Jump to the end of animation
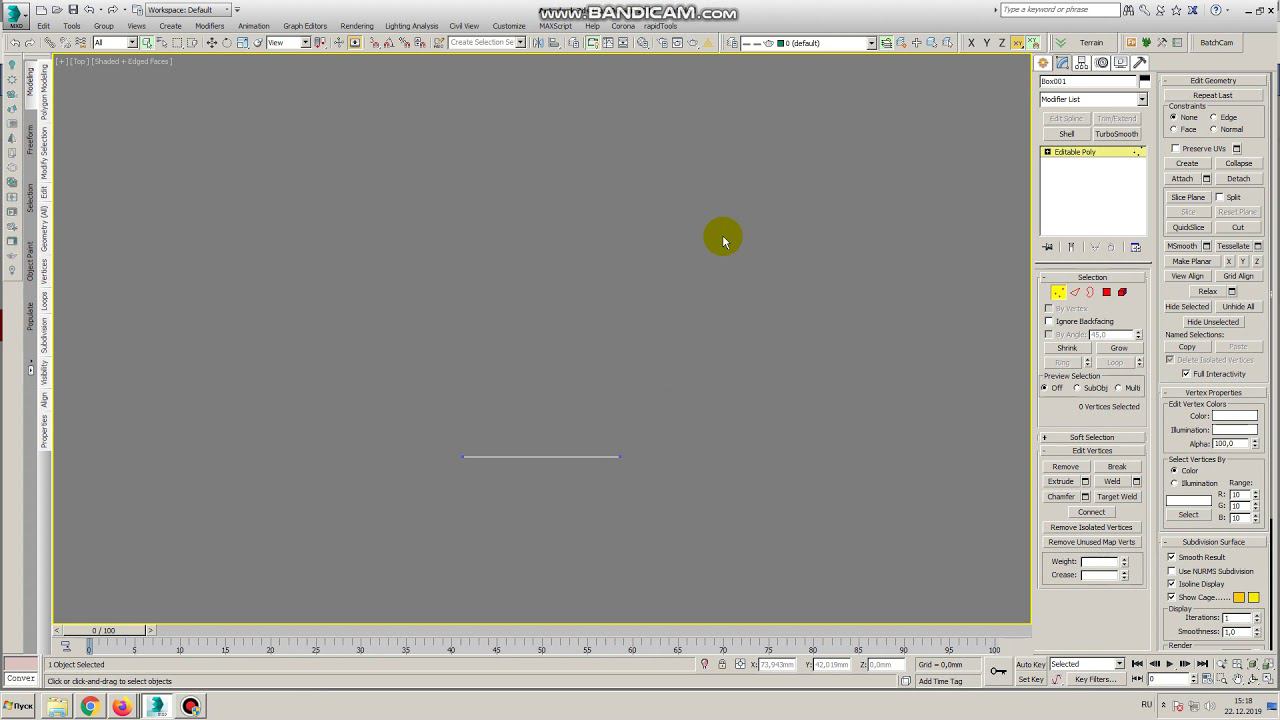The width and height of the screenshot is (1280, 720). [1202, 664]
